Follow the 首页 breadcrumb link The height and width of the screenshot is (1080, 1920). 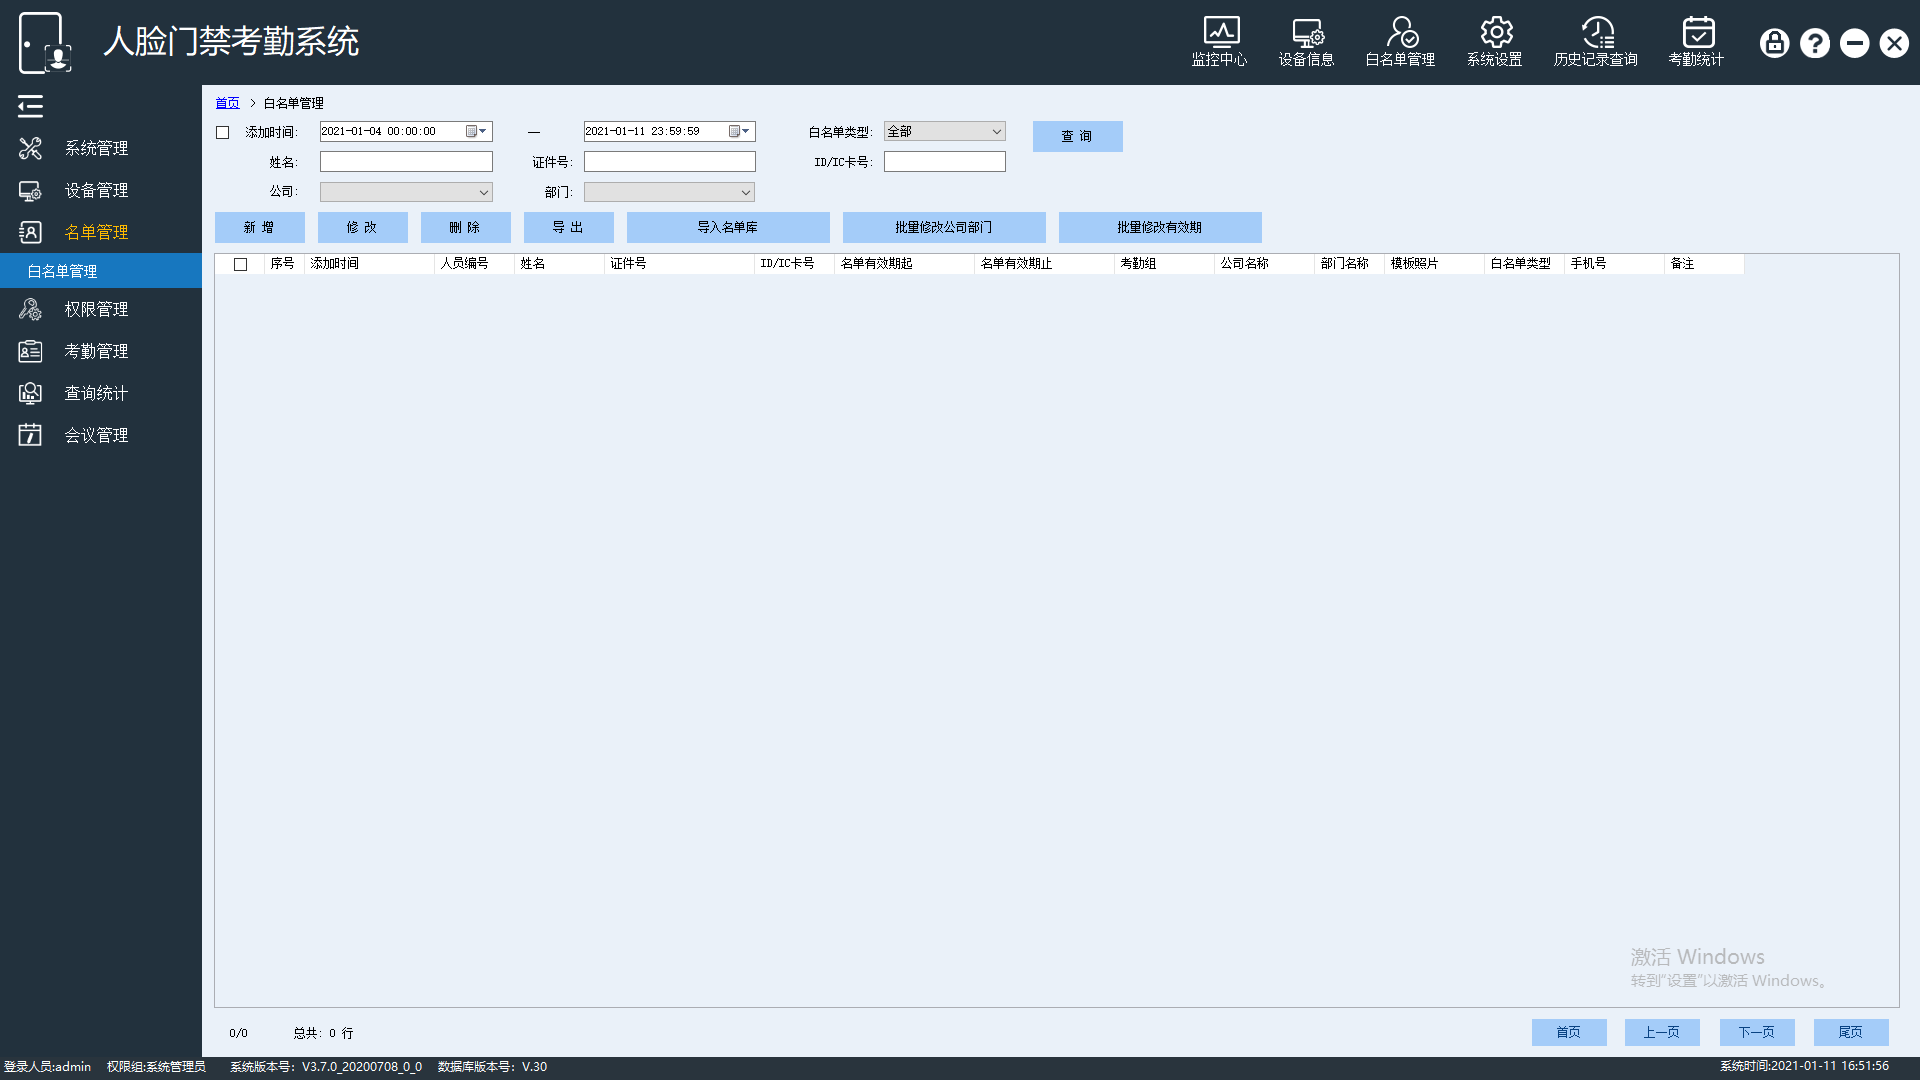(227, 103)
